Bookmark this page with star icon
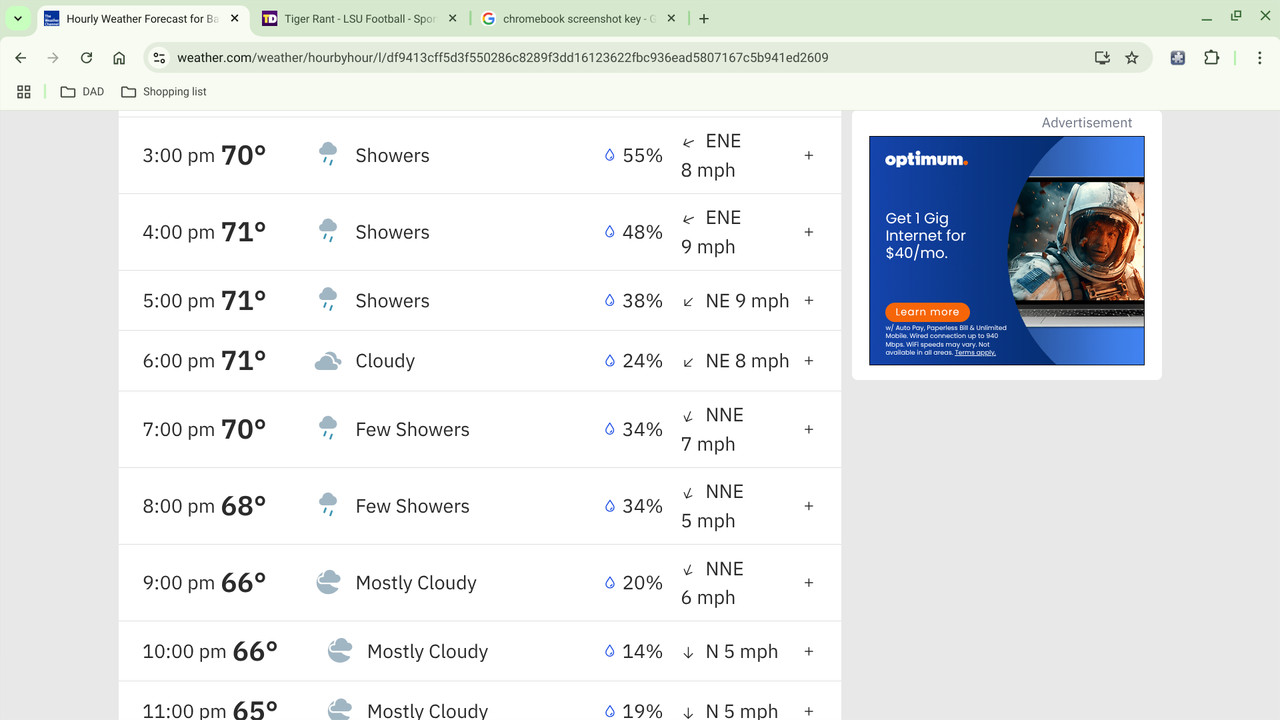 [1132, 58]
